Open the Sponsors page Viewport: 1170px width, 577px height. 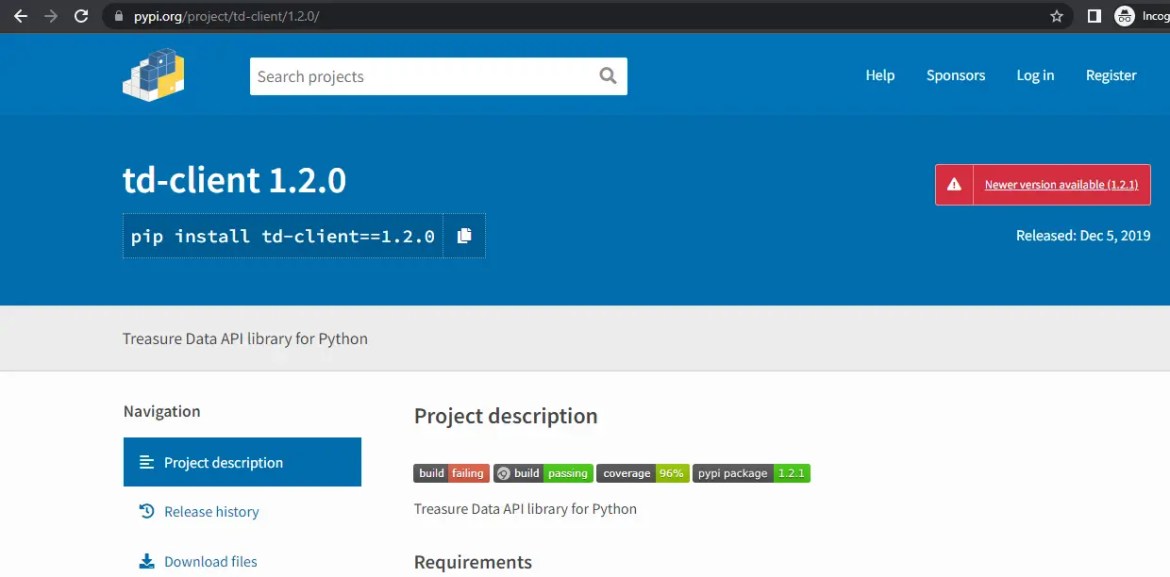(956, 75)
